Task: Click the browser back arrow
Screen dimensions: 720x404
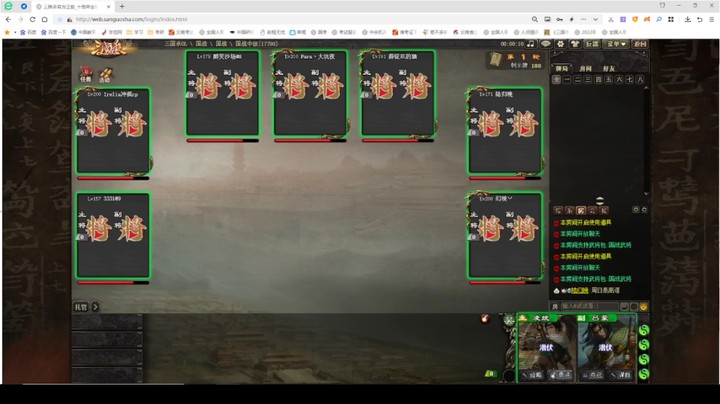Action: (x=8, y=19)
